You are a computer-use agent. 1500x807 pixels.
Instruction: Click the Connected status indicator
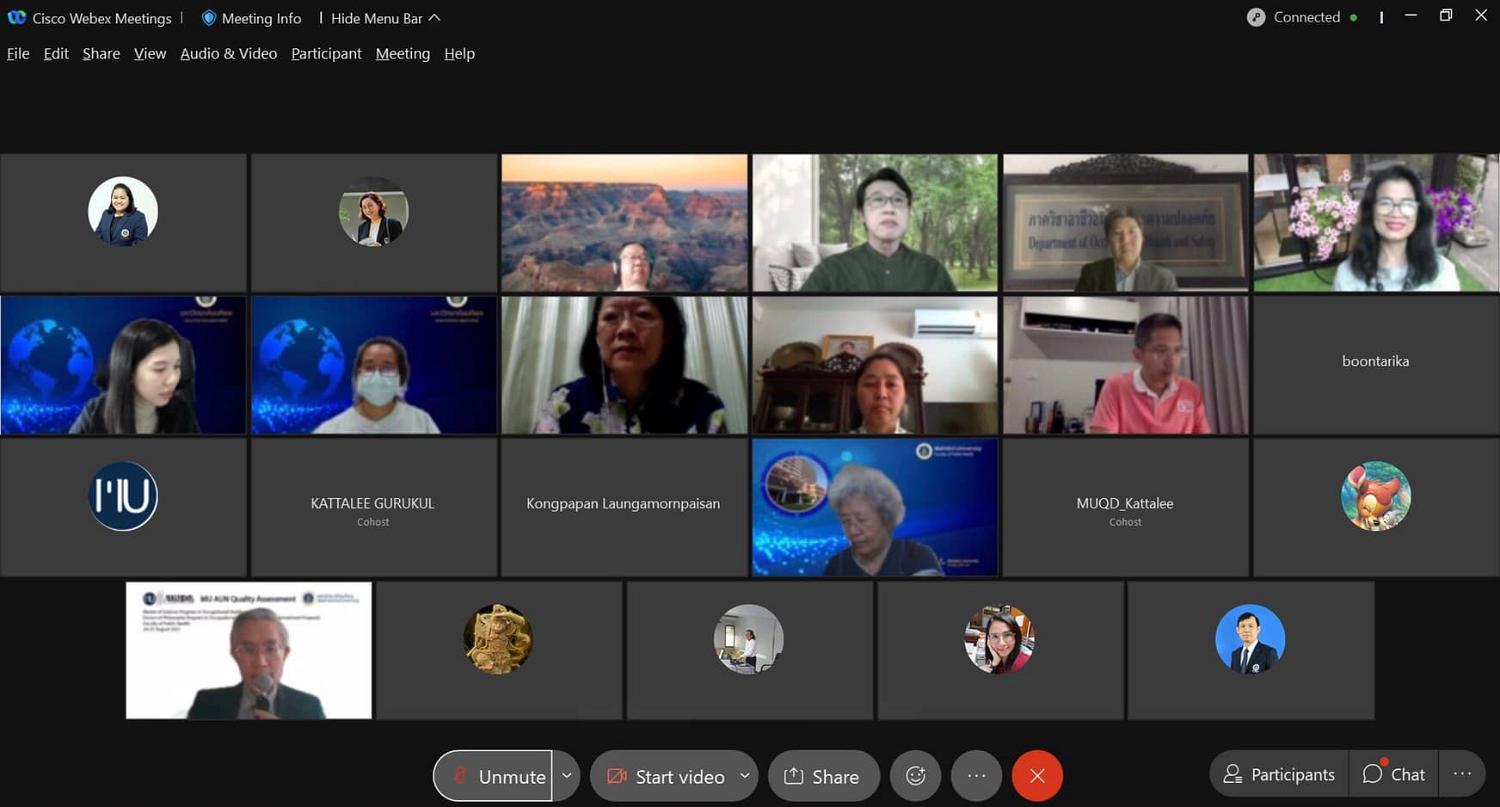[x=1303, y=18]
